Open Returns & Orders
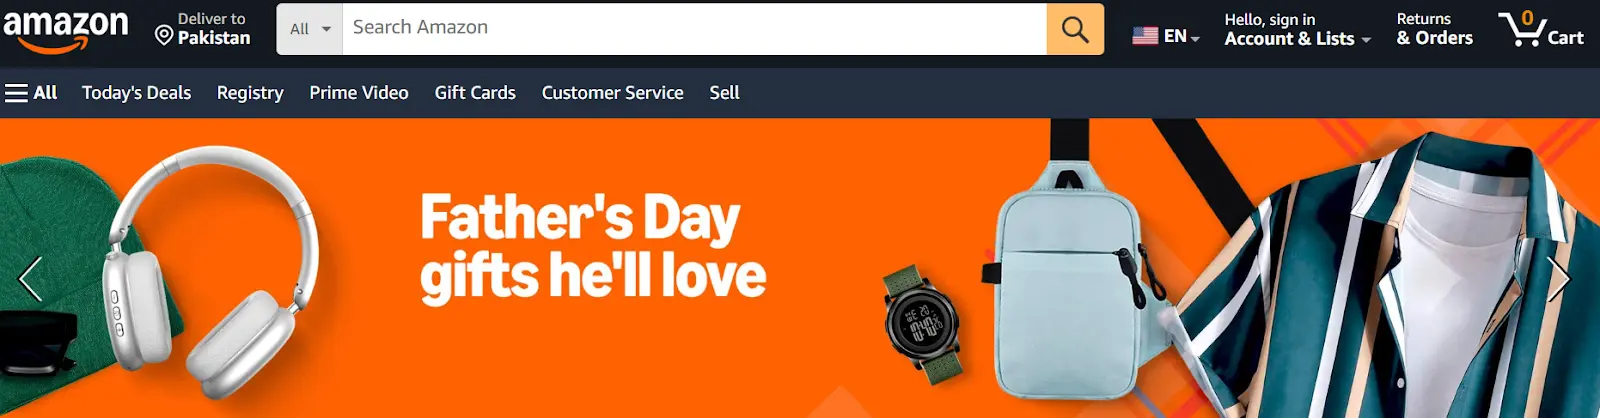Screen dimensions: 1600x418 1434,29
